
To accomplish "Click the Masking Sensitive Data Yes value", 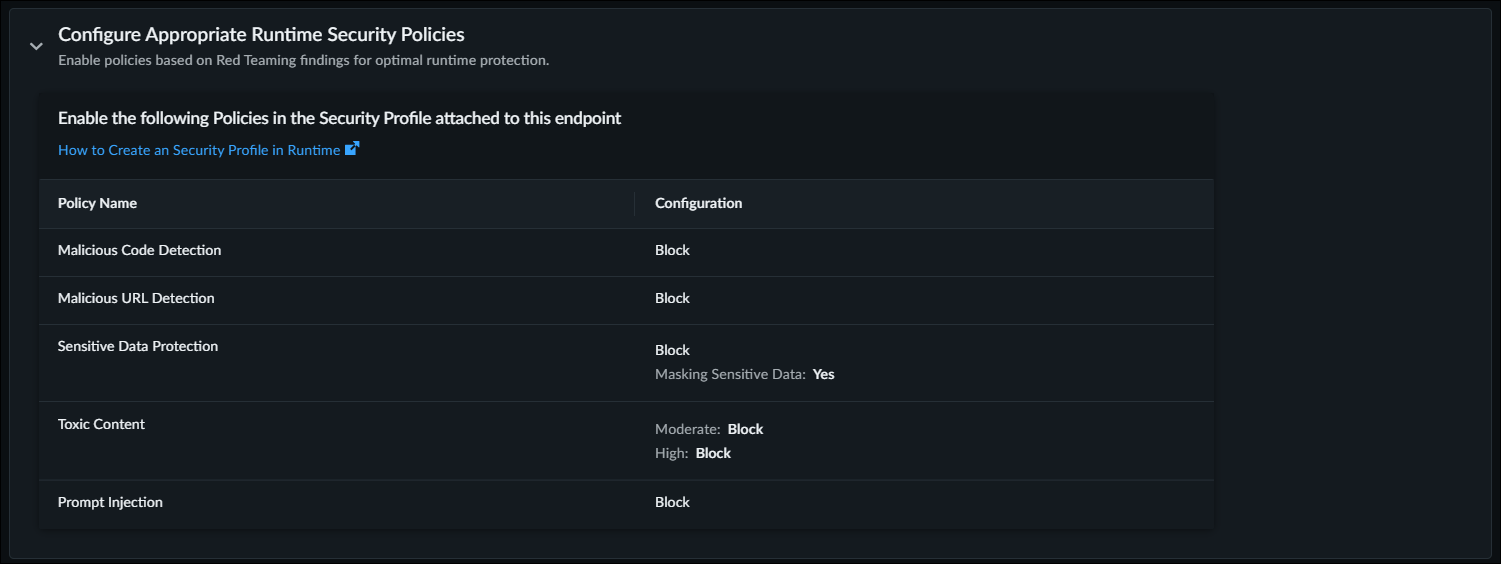I will click(x=823, y=374).
